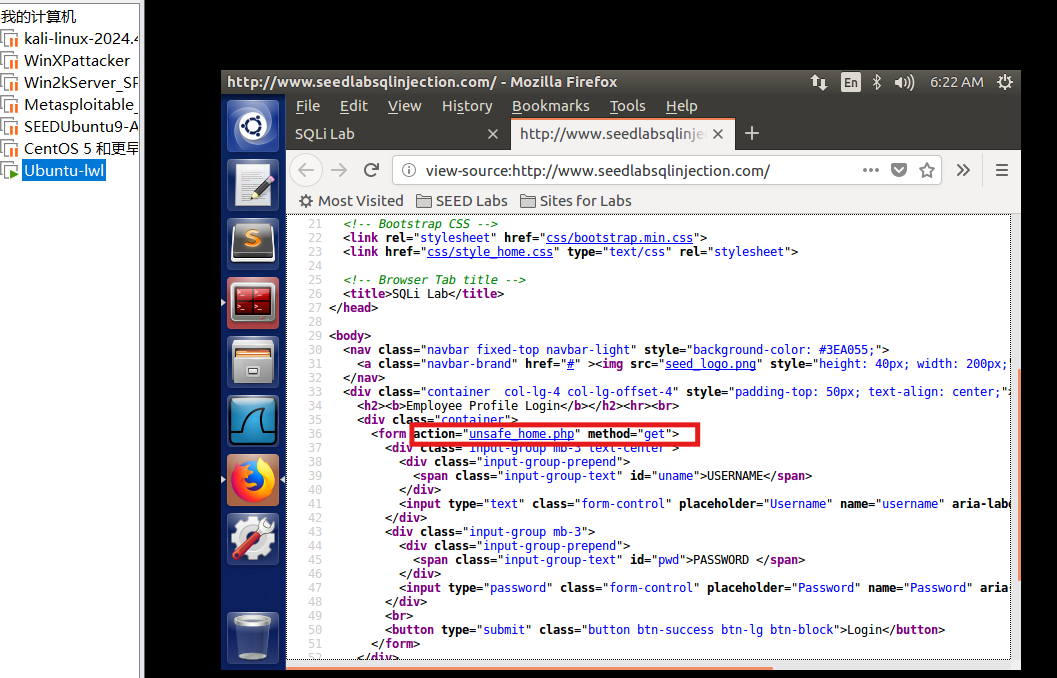Open Terminator terminal from the dock

(x=253, y=303)
